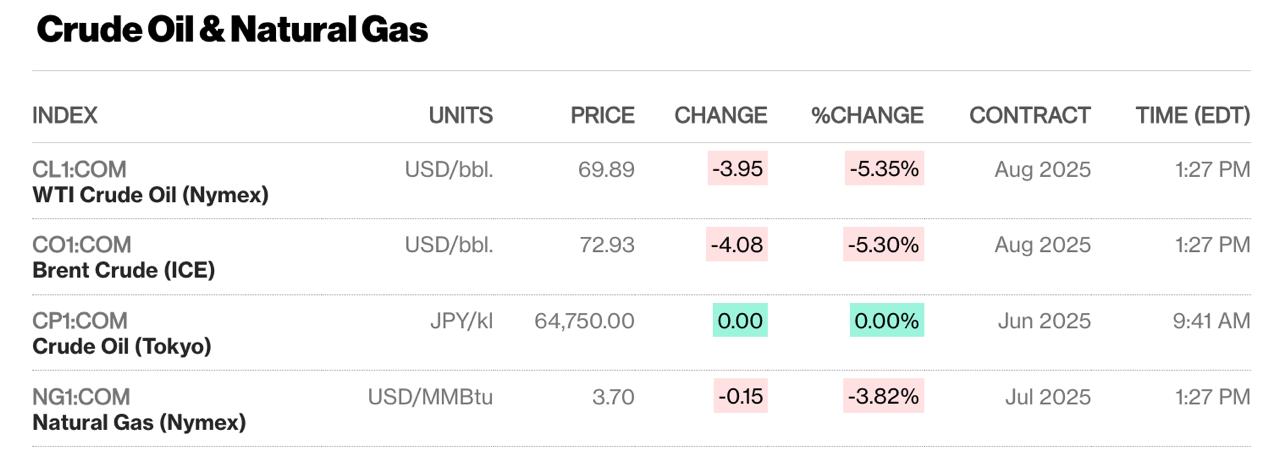Viewport: 1280px width, 457px height.
Task: Open the WTI Crude Oil (Nymex) link
Action: (x=150, y=195)
